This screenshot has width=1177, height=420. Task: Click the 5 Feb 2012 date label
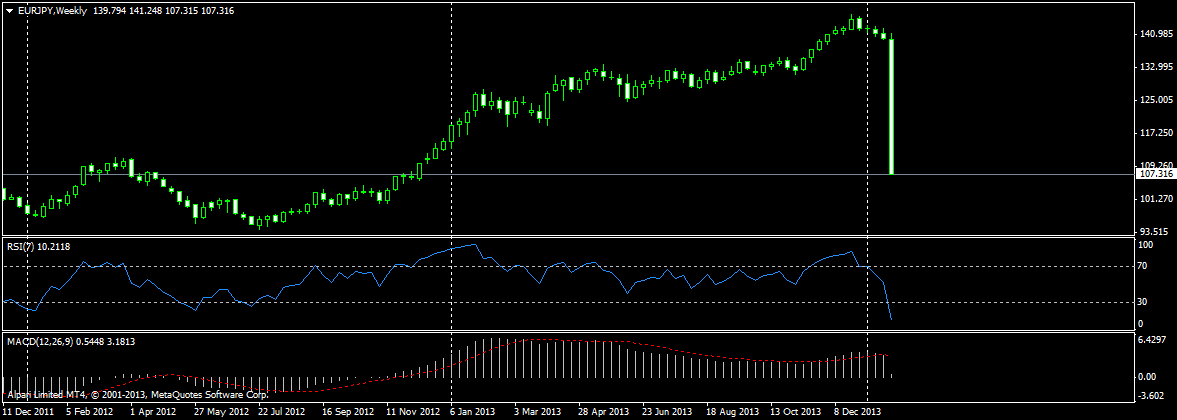(89, 412)
